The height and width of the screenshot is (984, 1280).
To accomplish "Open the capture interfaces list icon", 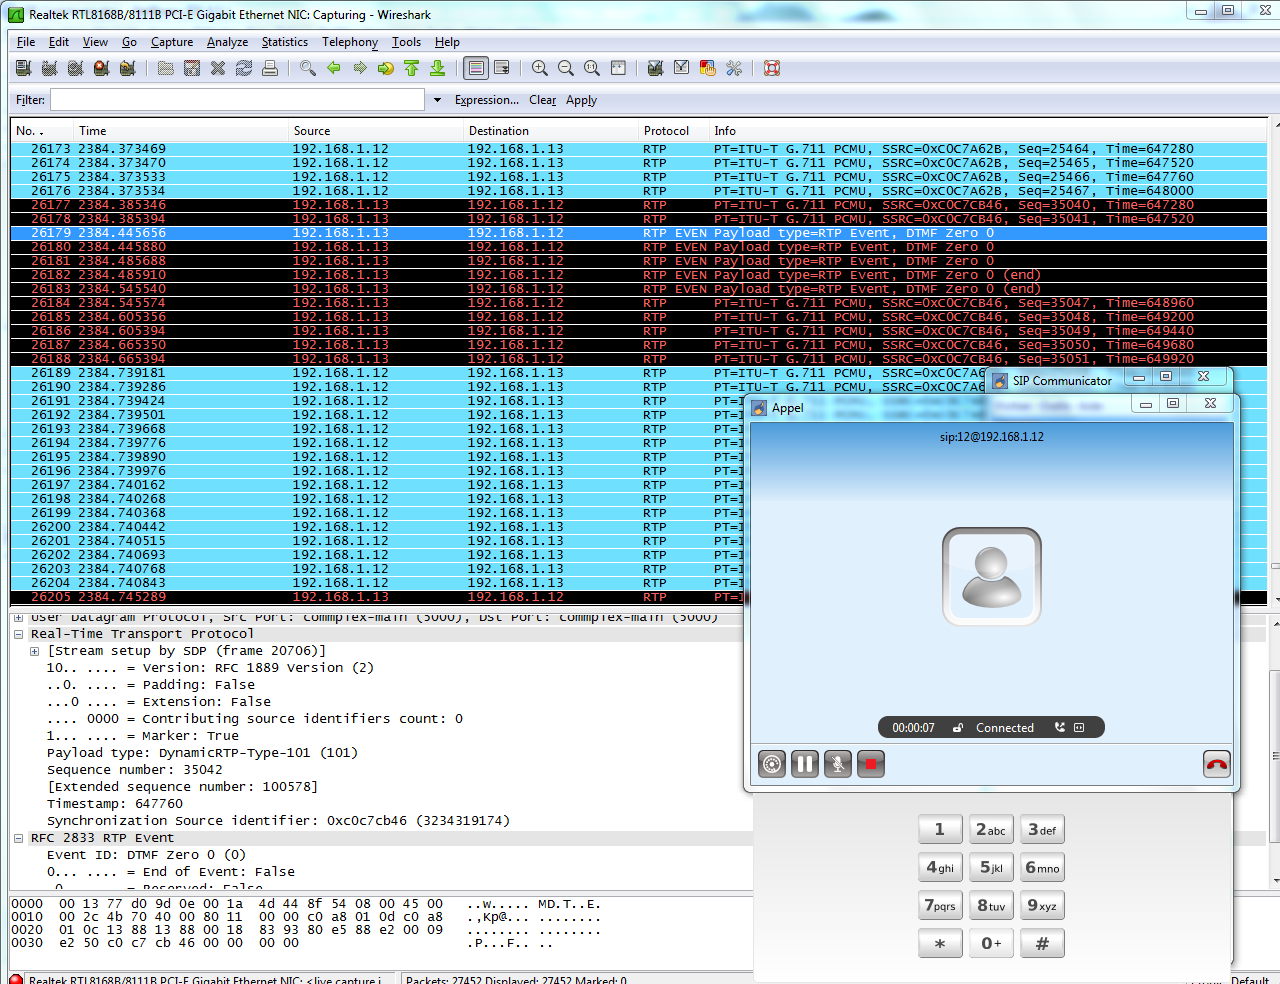I will pos(23,68).
